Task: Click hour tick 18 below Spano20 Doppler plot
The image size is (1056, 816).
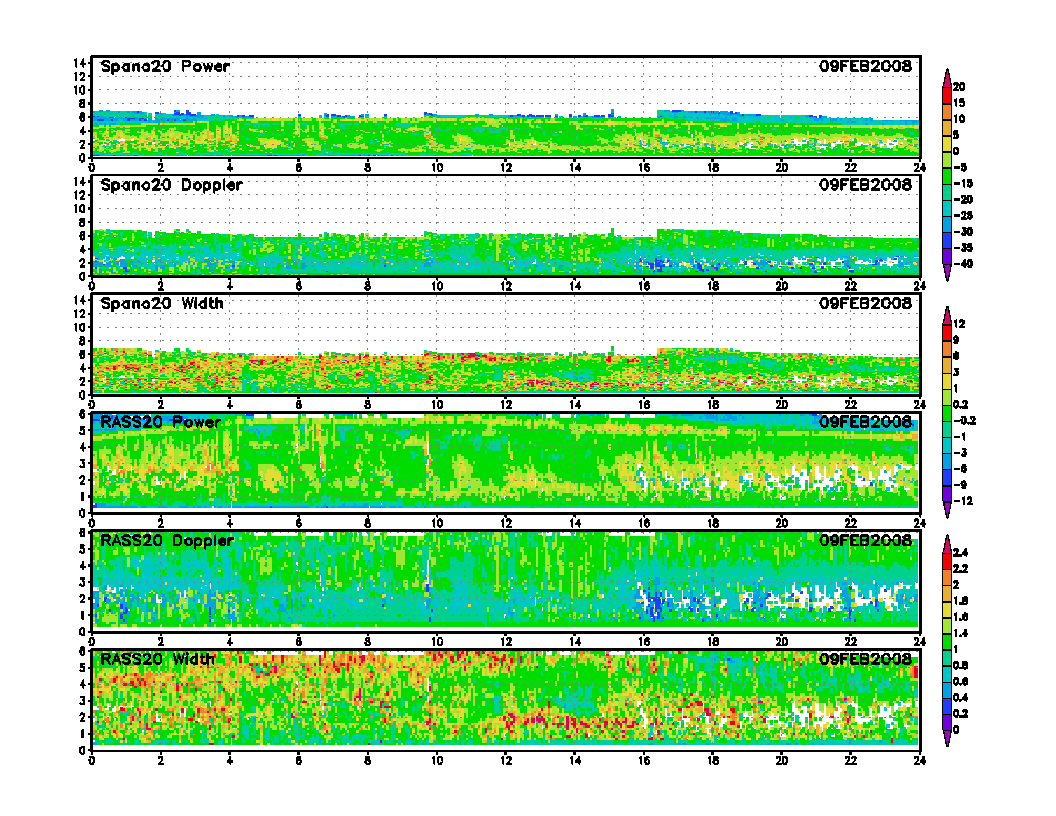Action: pos(713,286)
